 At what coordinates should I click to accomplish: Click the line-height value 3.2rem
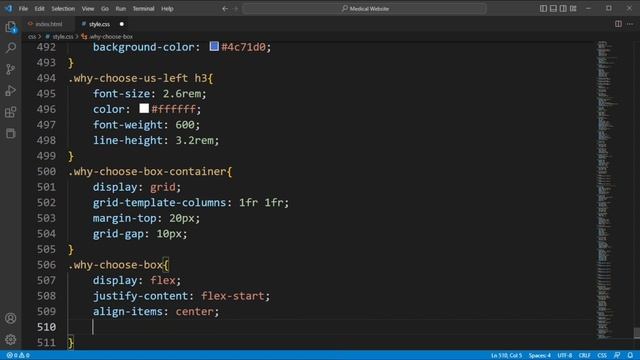point(194,140)
